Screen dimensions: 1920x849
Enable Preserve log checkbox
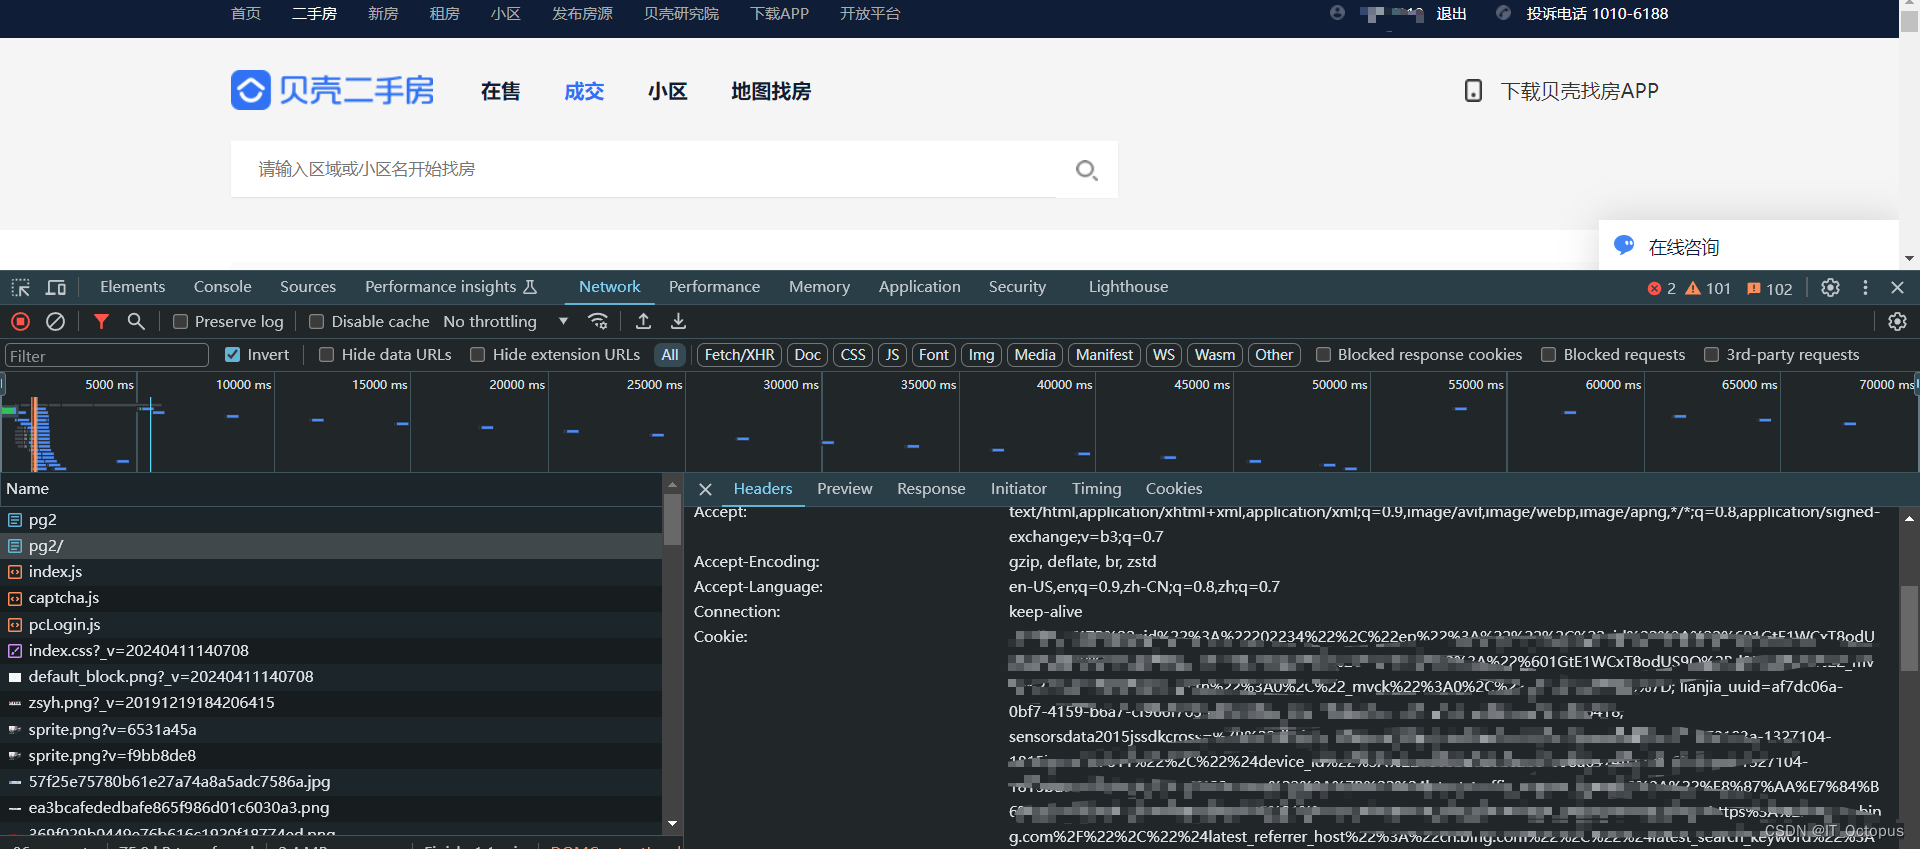180,322
